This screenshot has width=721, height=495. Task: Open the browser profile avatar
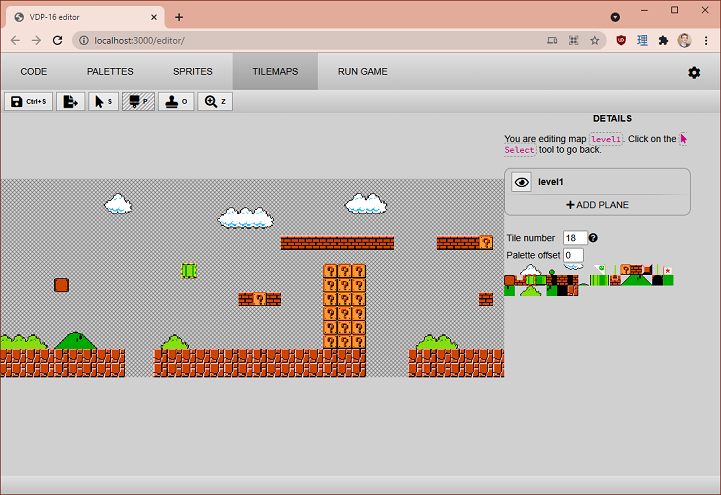click(684, 40)
